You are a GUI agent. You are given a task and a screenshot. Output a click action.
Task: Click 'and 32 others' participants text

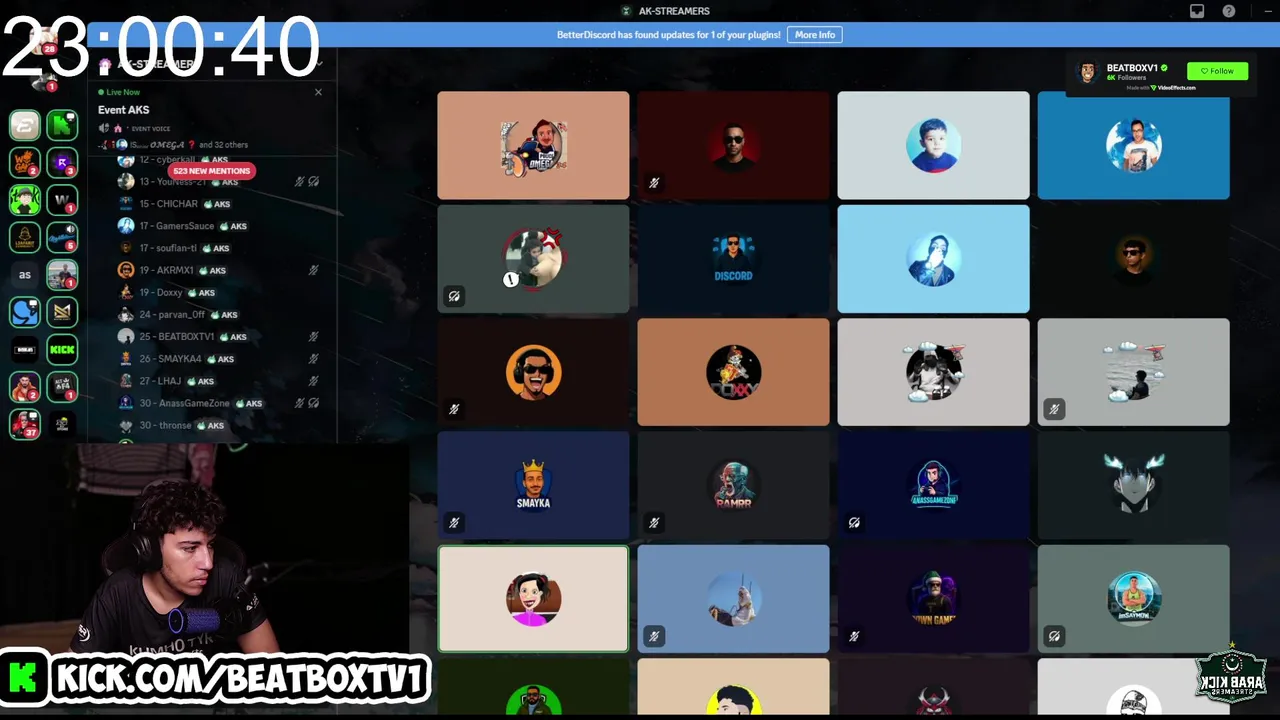pyautogui.click(x=223, y=145)
